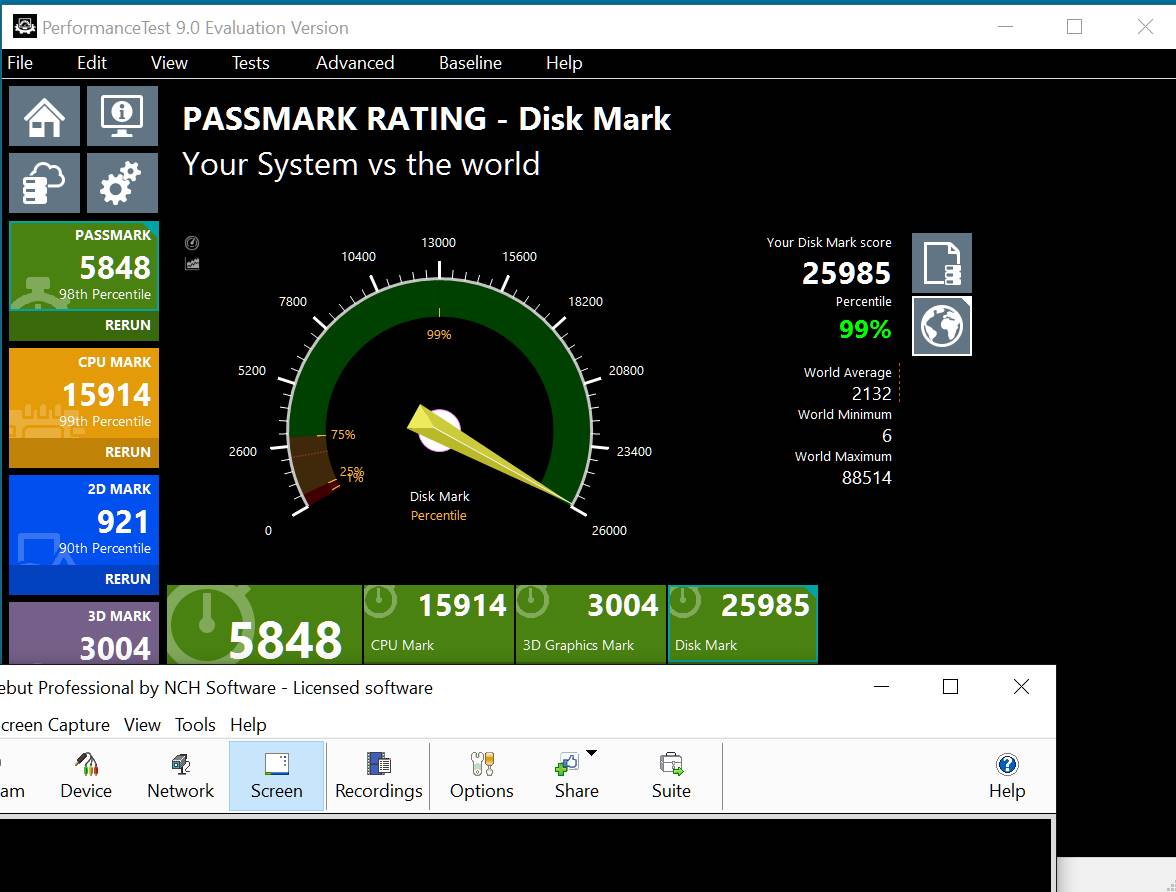This screenshot has width=1176, height=892.
Task: Click the bottom Disk Mark tile
Action: click(x=742, y=624)
